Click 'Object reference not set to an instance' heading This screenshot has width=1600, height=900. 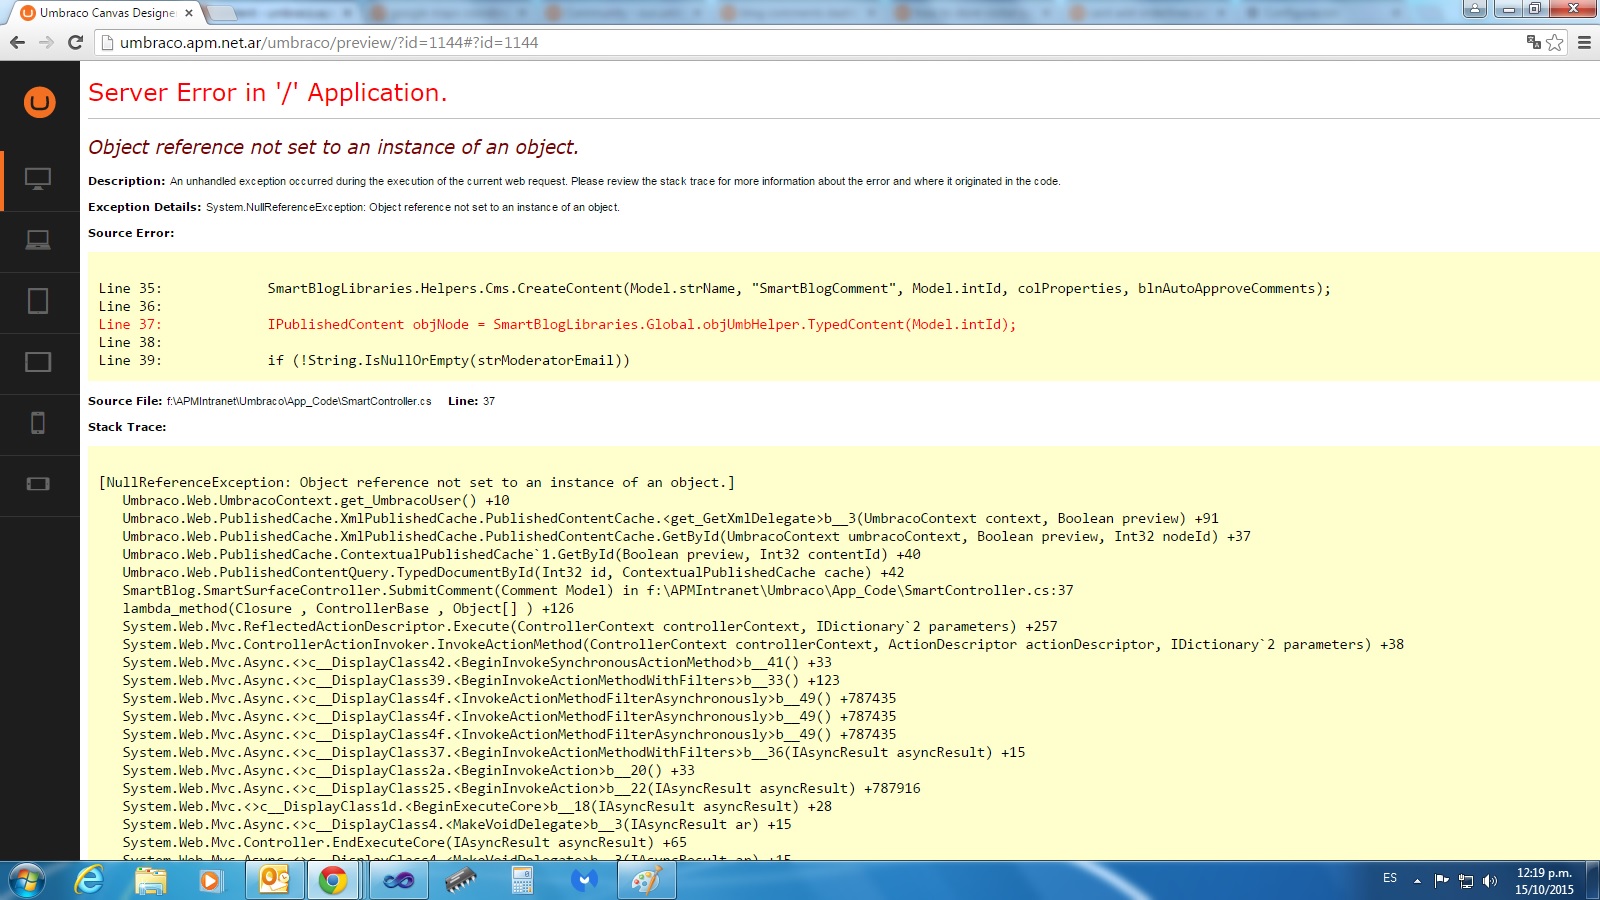(333, 147)
